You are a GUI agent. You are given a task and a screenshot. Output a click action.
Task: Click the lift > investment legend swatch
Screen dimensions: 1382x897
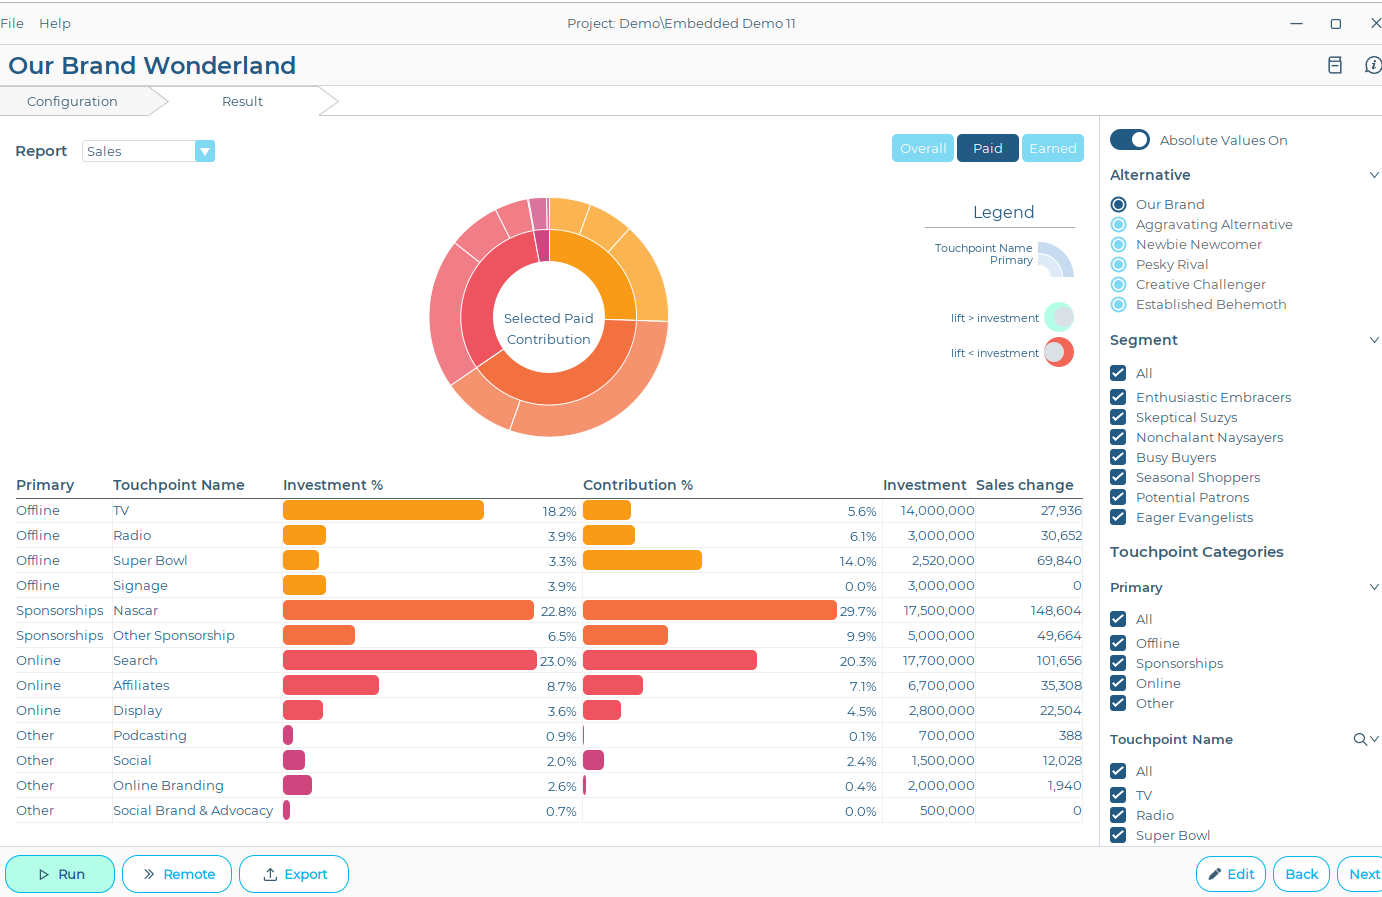tap(1059, 317)
